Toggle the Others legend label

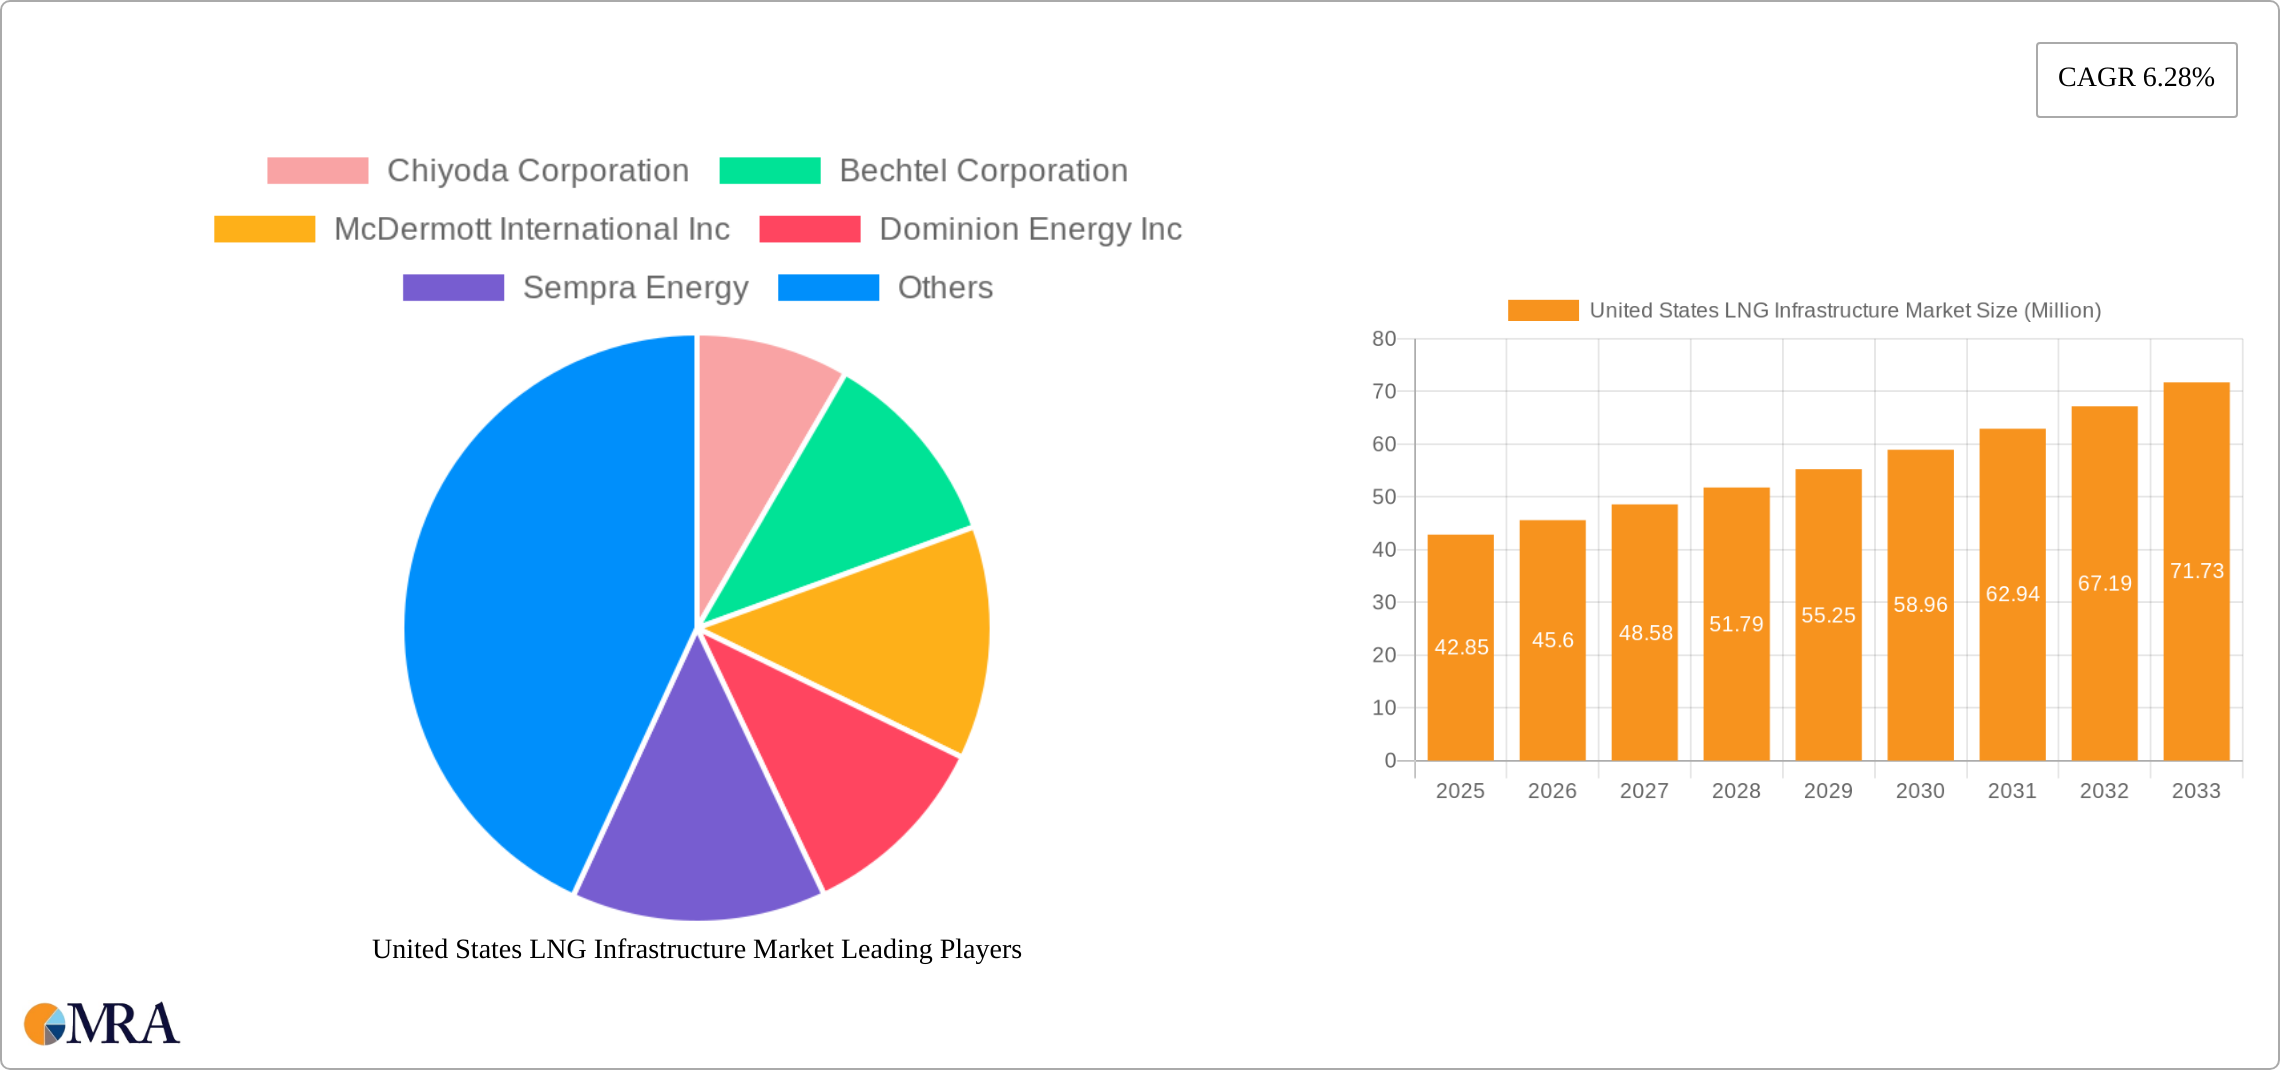(946, 288)
